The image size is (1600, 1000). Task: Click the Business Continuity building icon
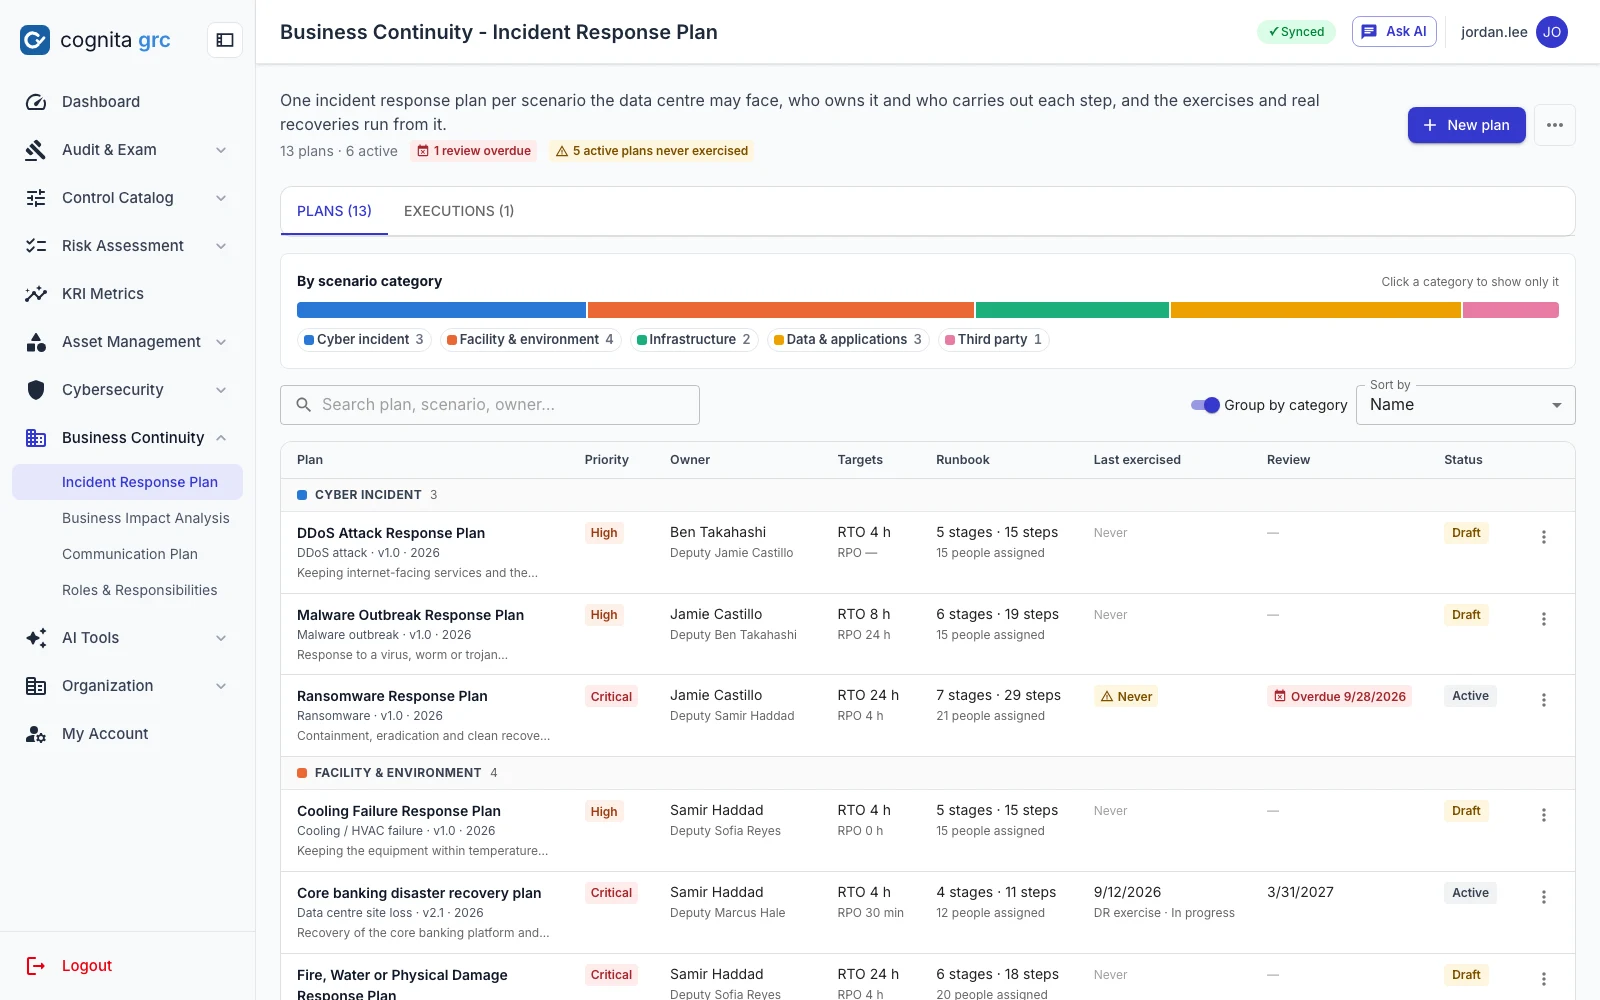(36, 438)
